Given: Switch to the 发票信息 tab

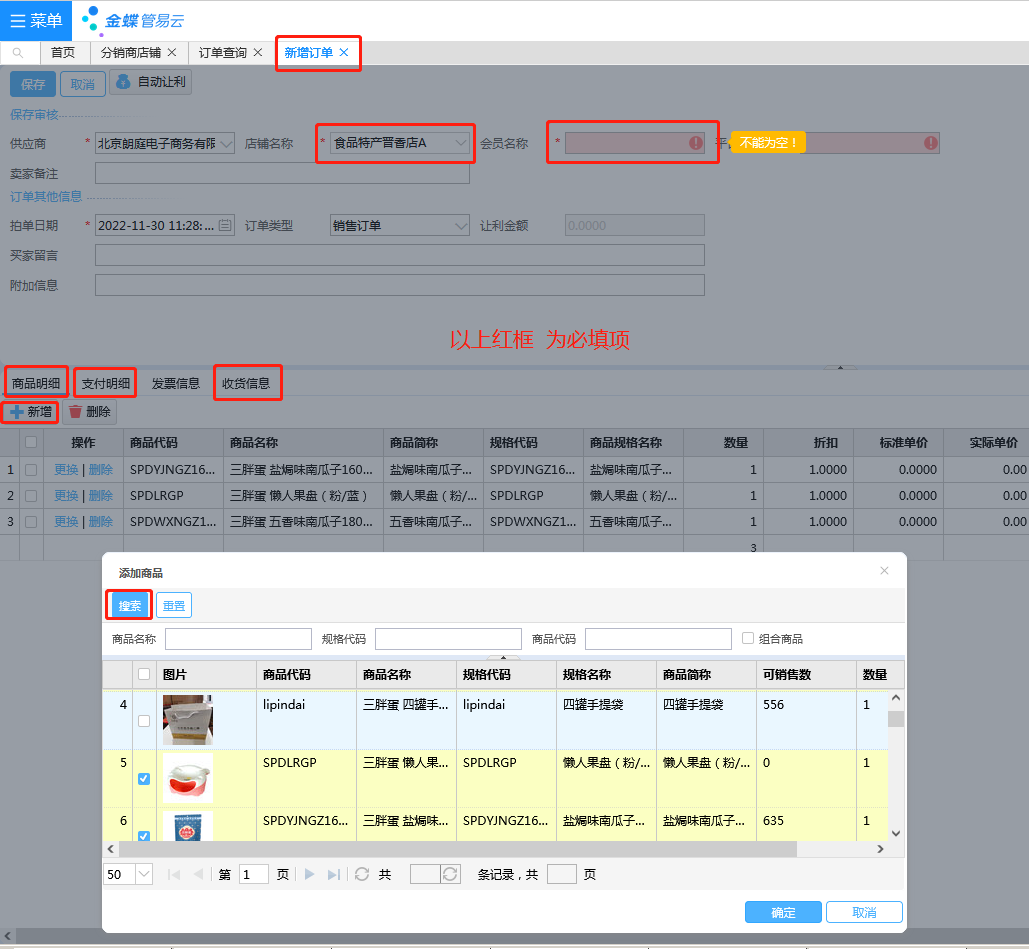Looking at the screenshot, I should [175, 383].
